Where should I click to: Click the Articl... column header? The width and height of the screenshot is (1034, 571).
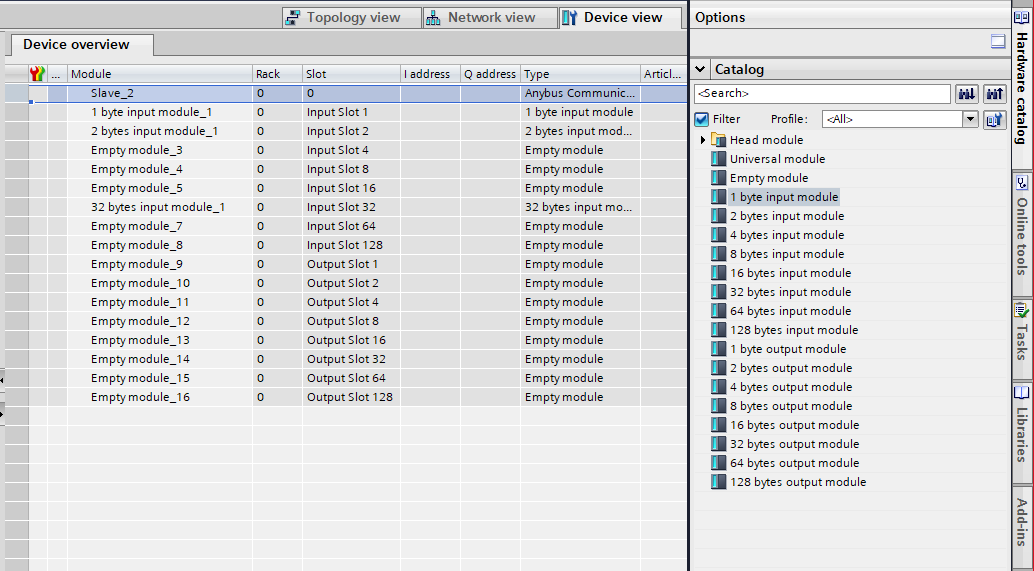click(663, 74)
